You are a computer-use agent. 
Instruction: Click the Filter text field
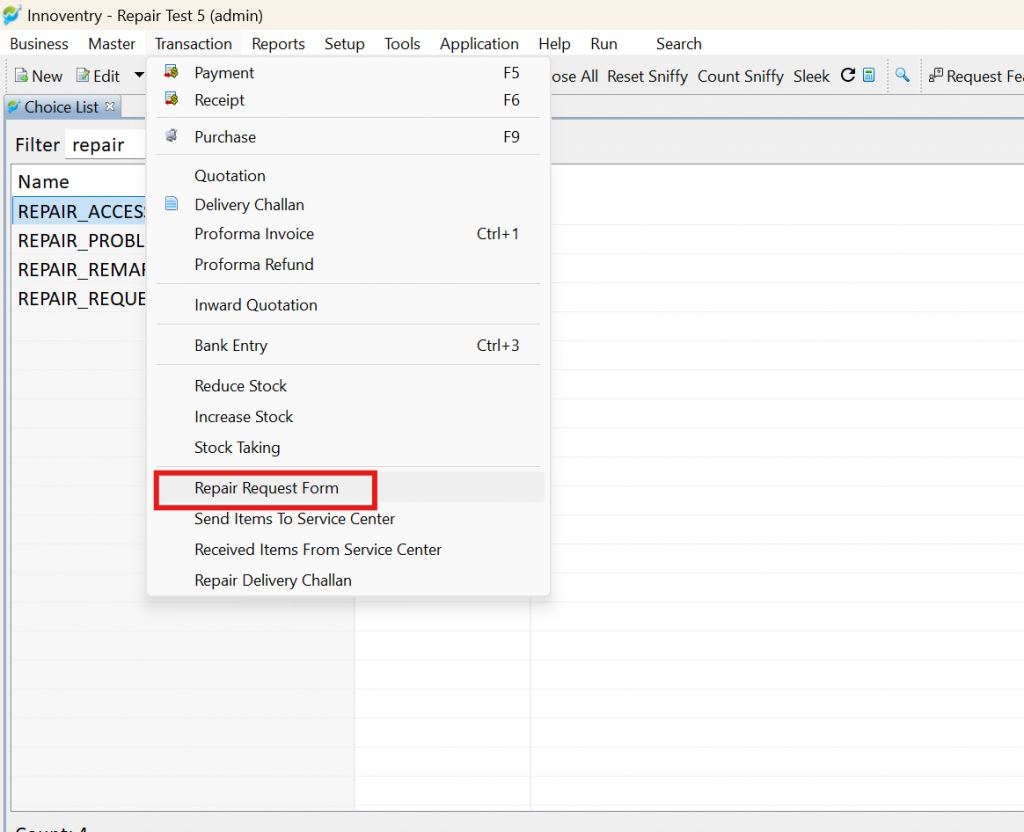click(x=106, y=144)
